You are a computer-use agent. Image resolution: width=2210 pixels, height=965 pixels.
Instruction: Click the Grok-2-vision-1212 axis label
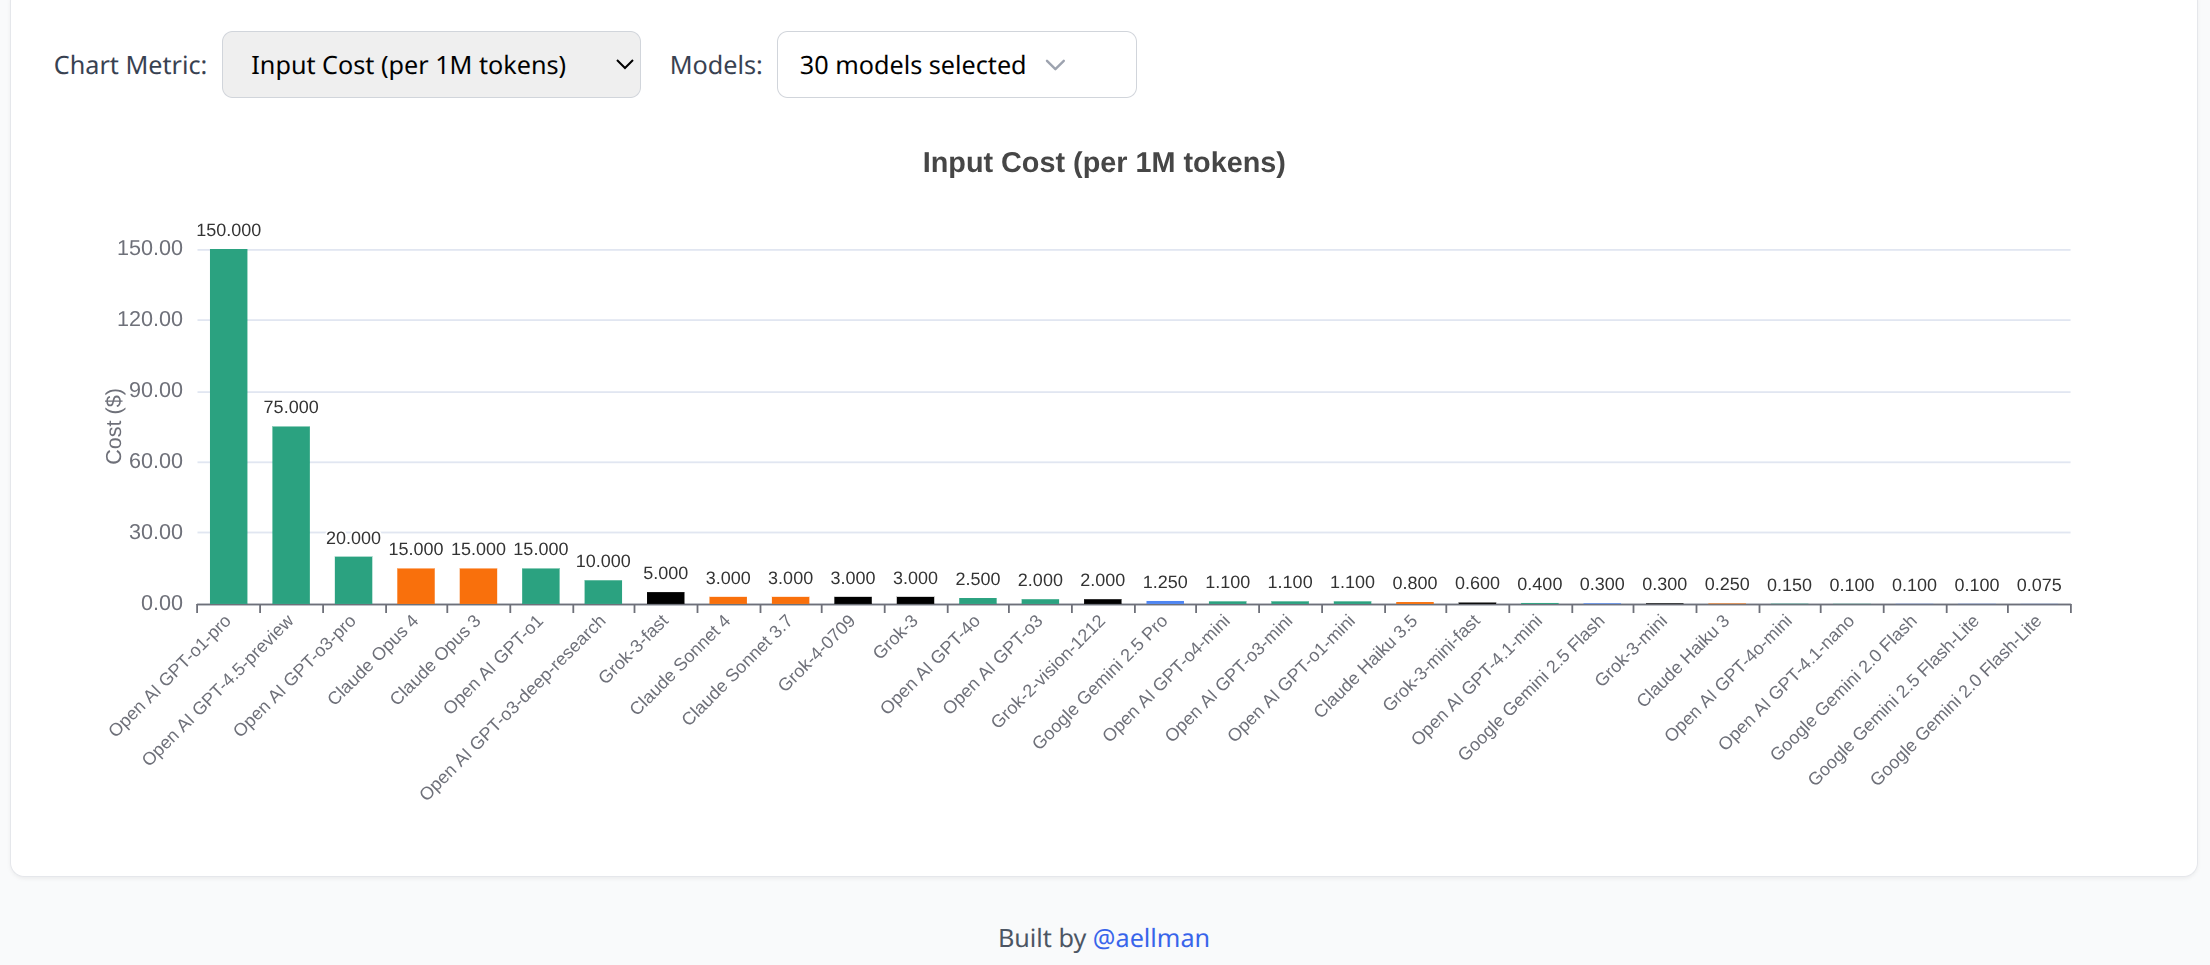(1049, 671)
